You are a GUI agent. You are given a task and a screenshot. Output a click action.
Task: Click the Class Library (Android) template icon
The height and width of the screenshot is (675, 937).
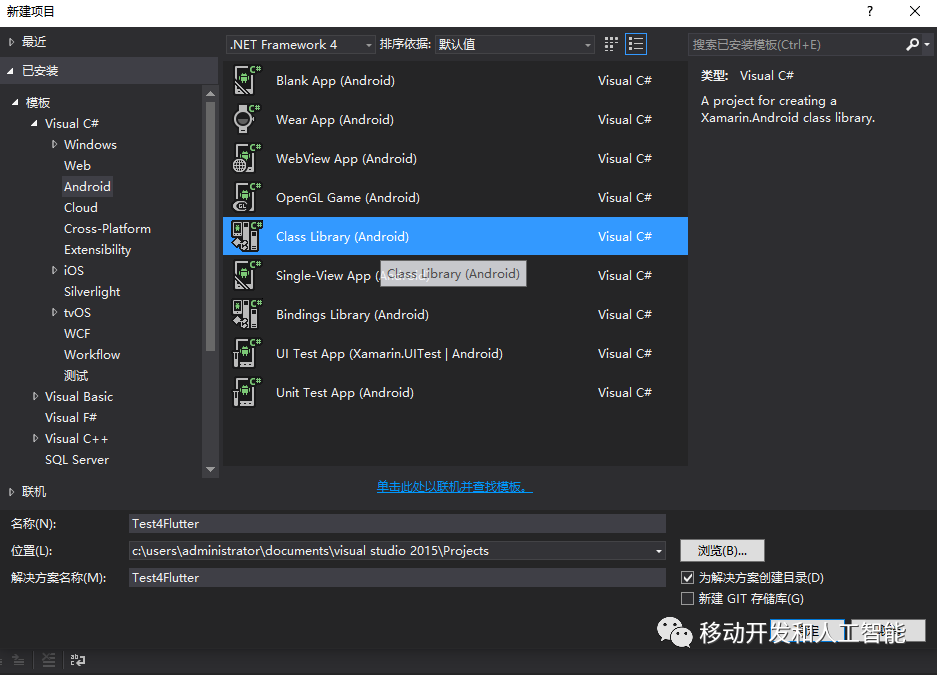(x=247, y=237)
